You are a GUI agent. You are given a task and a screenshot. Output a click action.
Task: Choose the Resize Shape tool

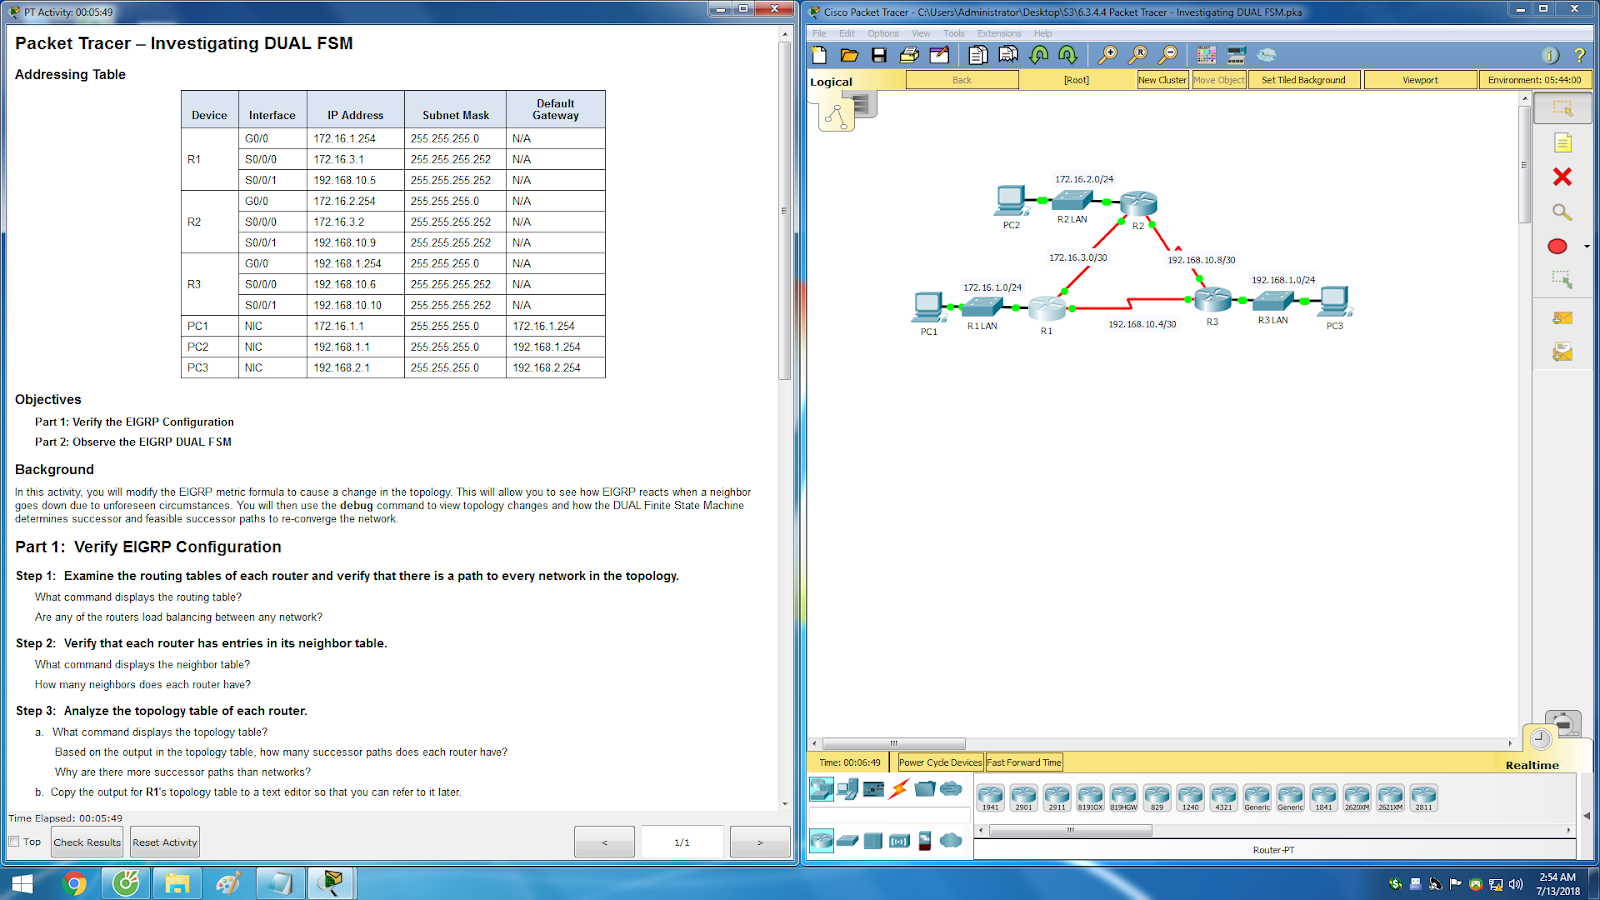click(1562, 280)
